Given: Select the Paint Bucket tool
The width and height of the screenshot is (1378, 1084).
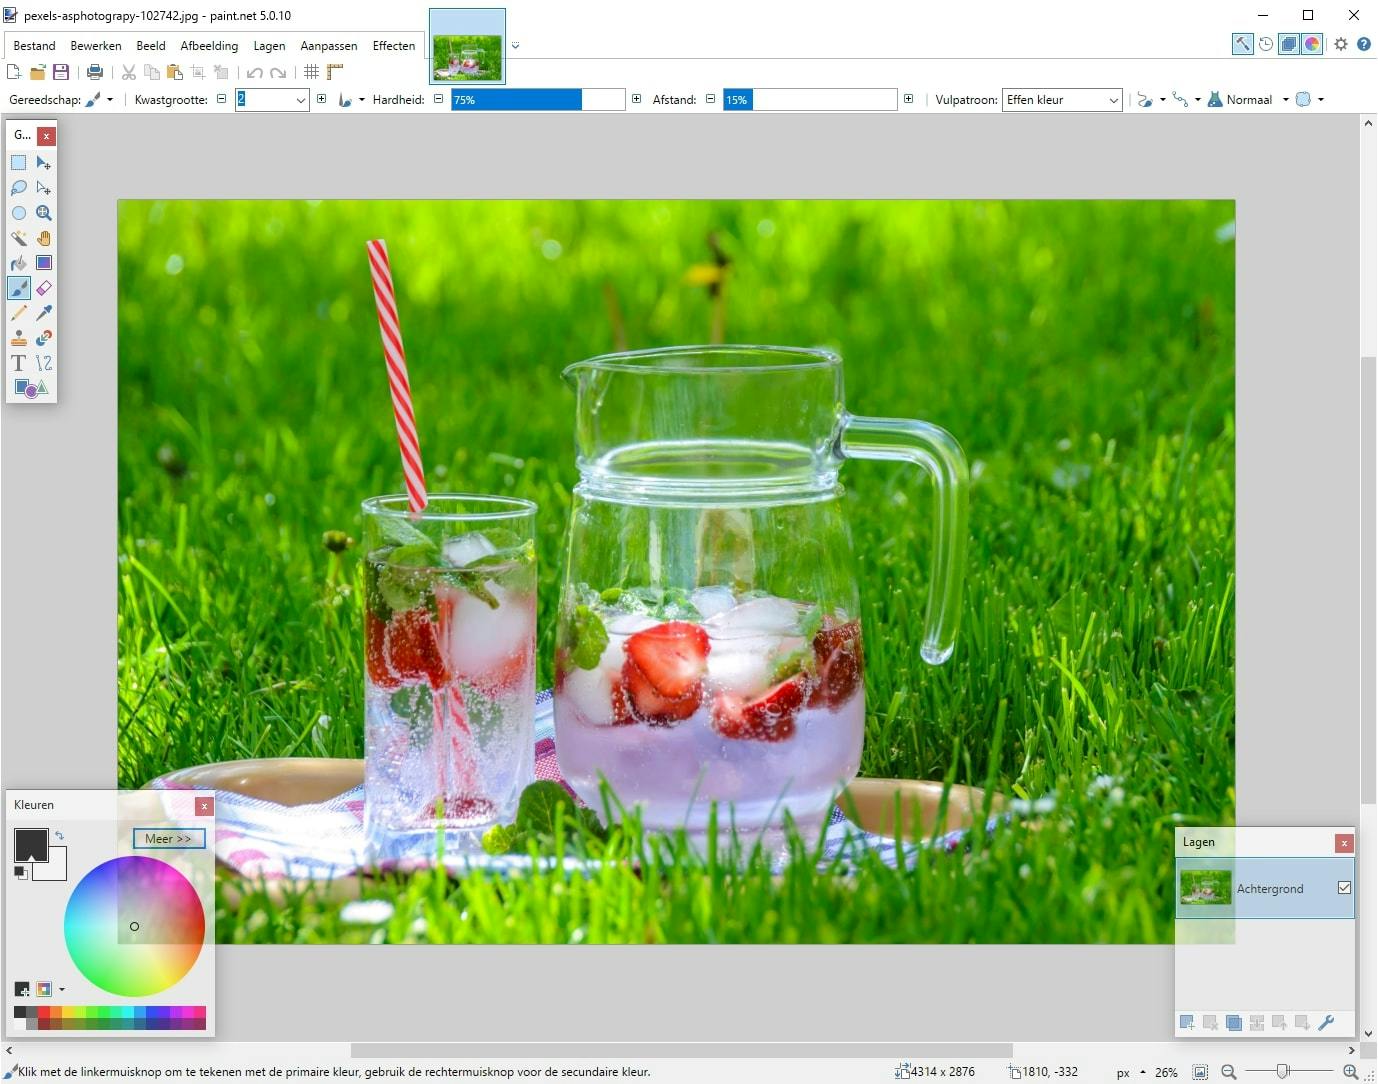Looking at the screenshot, I should (x=19, y=263).
